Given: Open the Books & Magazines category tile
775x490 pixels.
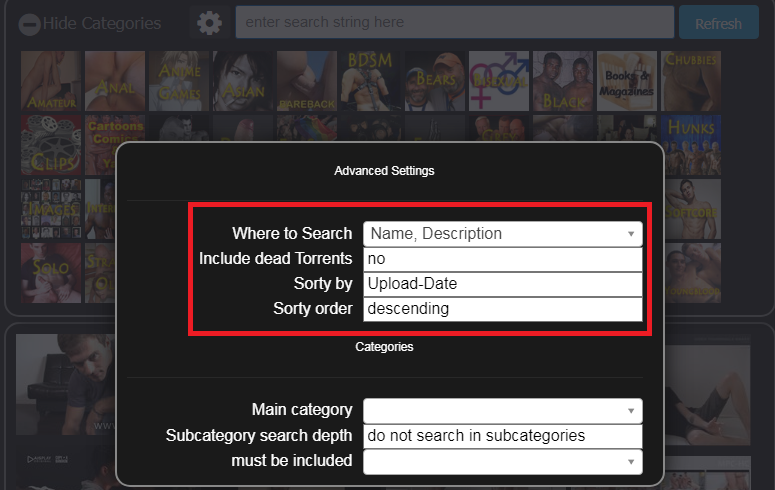Looking at the screenshot, I should 627,81.
